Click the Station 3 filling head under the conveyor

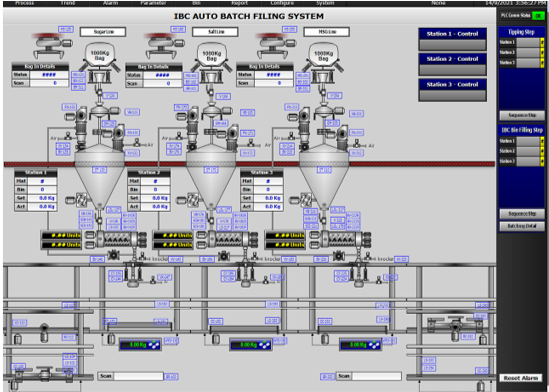pos(359,276)
